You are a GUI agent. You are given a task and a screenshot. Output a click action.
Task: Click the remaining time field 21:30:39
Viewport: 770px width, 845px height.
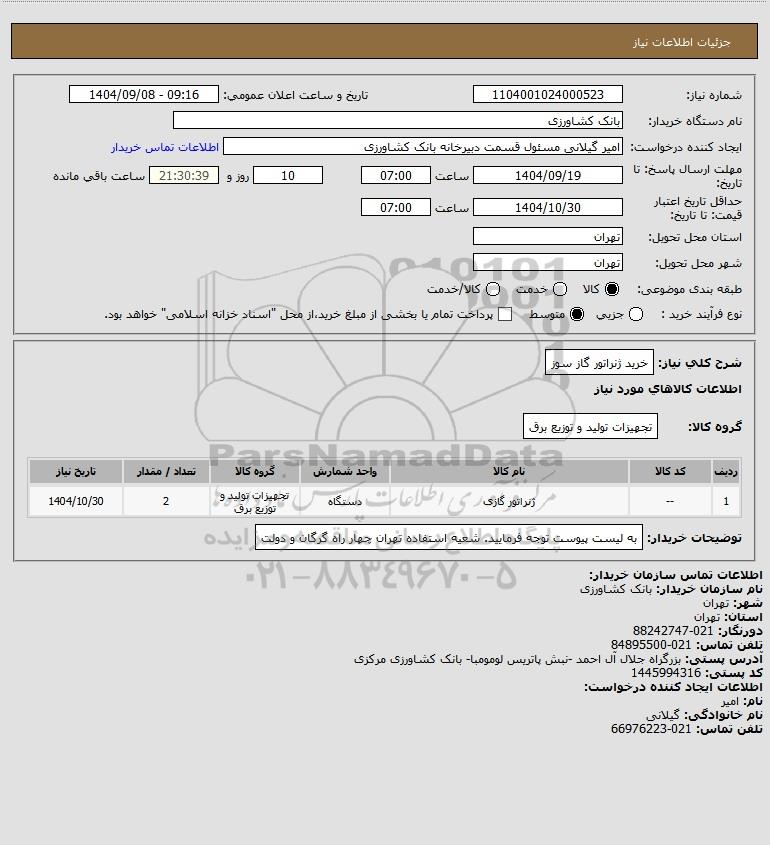click(184, 175)
